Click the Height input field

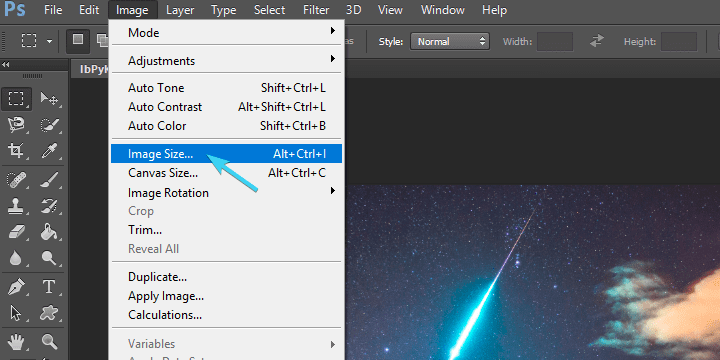(x=679, y=41)
